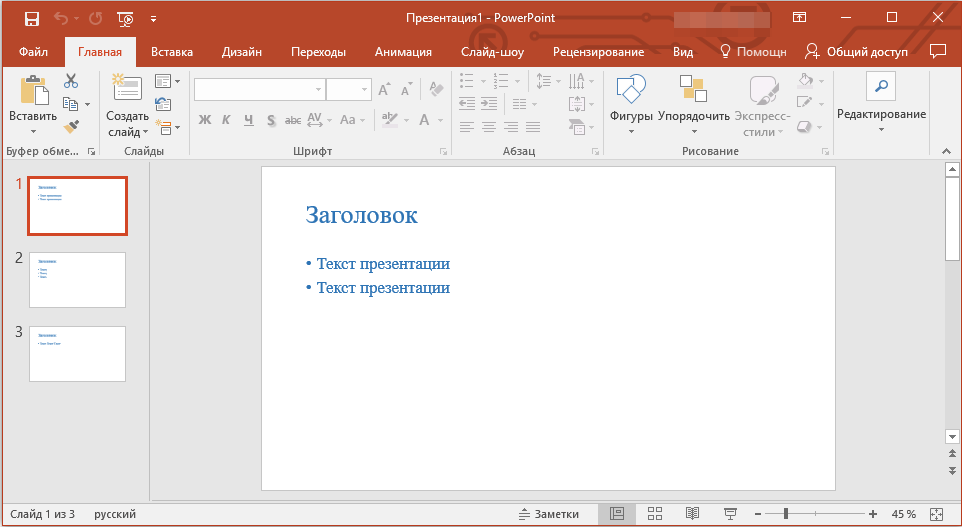Select the Format Painter brush
The width and height of the screenshot is (962, 527).
pos(71,127)
